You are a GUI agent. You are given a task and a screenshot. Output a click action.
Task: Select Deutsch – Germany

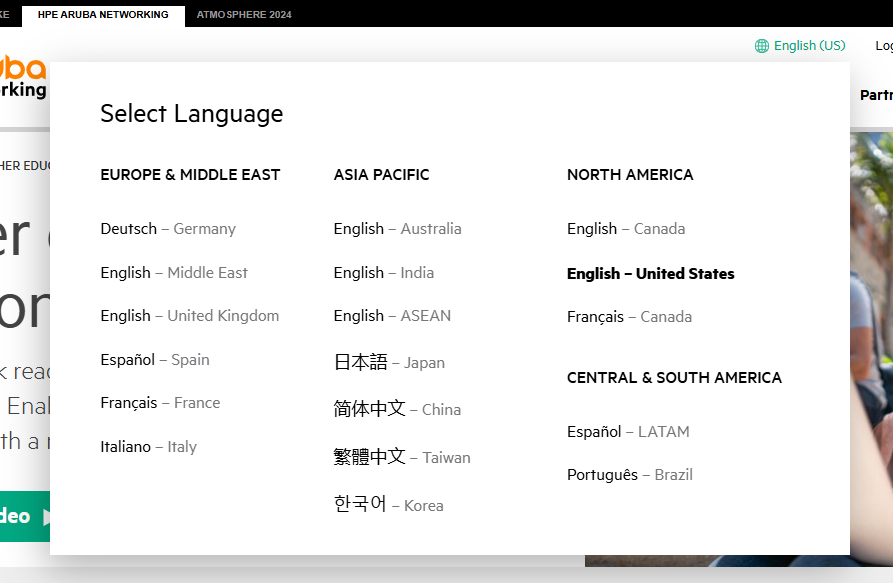tap(167, 228)
